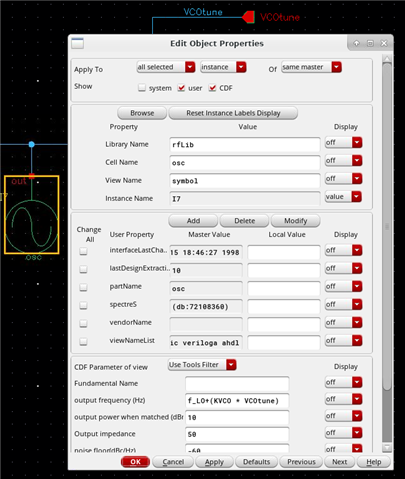This screenshot has width=405, height=479.
Task: Close the Edit Object Properties dialog
Action: (x=384, y=43)
